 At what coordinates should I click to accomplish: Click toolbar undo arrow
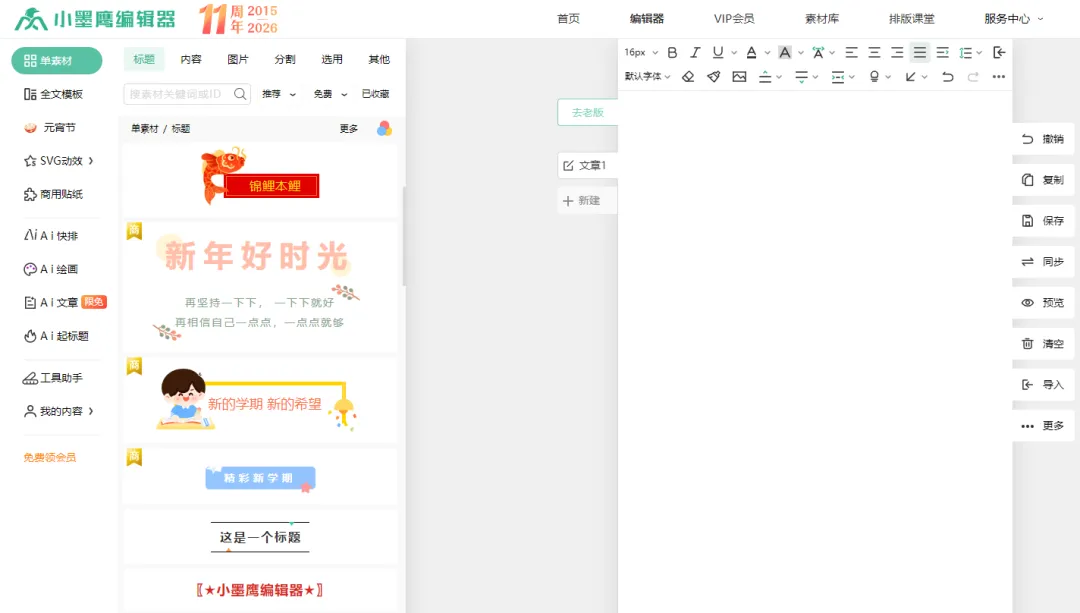tap(948, 76)
